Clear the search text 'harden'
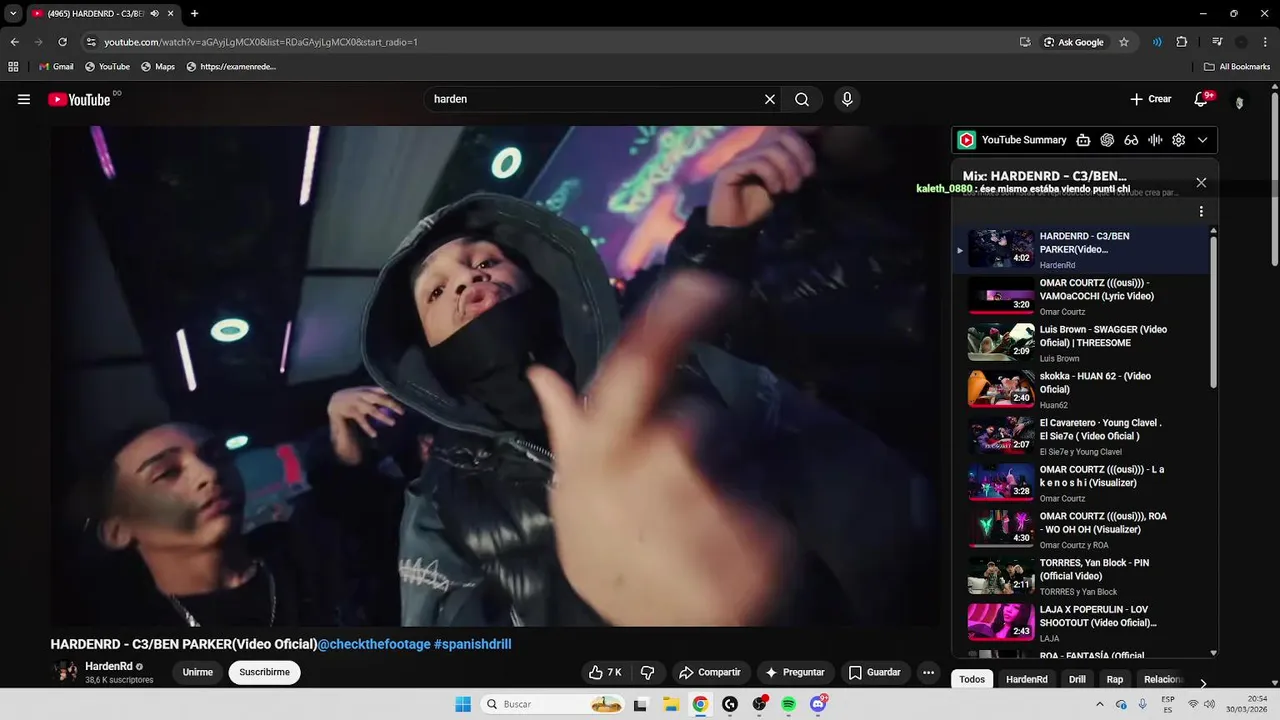This screenshot has height=720, width=1280. click(x=770, y=99)
